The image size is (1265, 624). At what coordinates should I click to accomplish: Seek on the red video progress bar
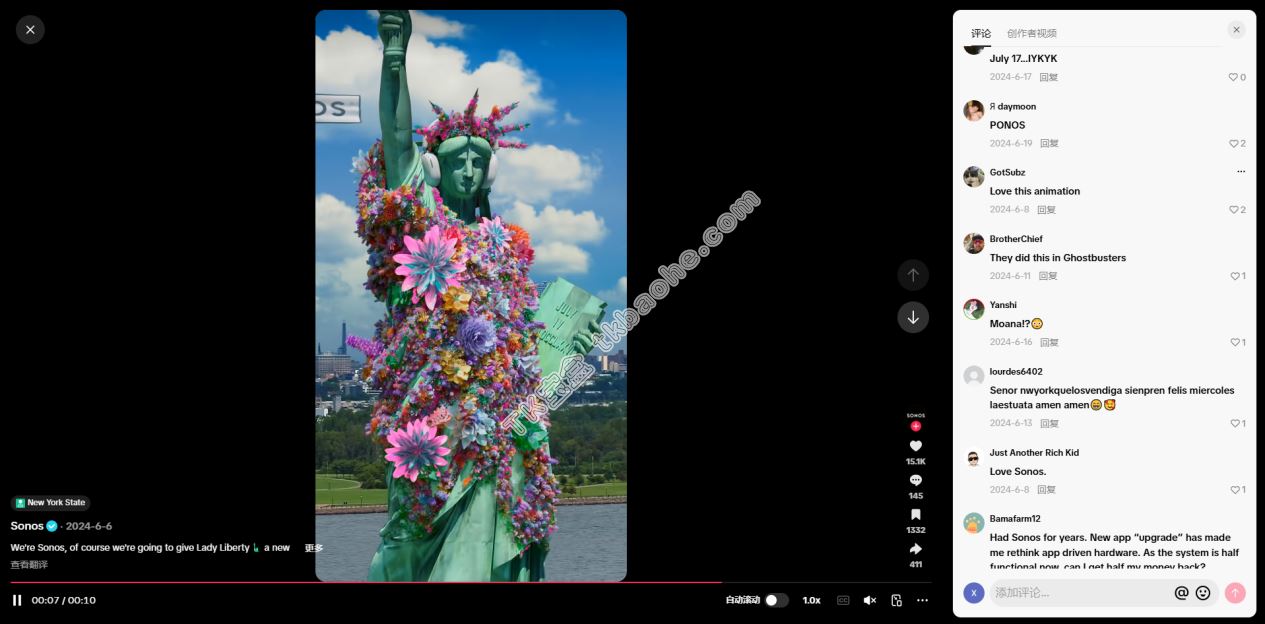pos(471,582)
